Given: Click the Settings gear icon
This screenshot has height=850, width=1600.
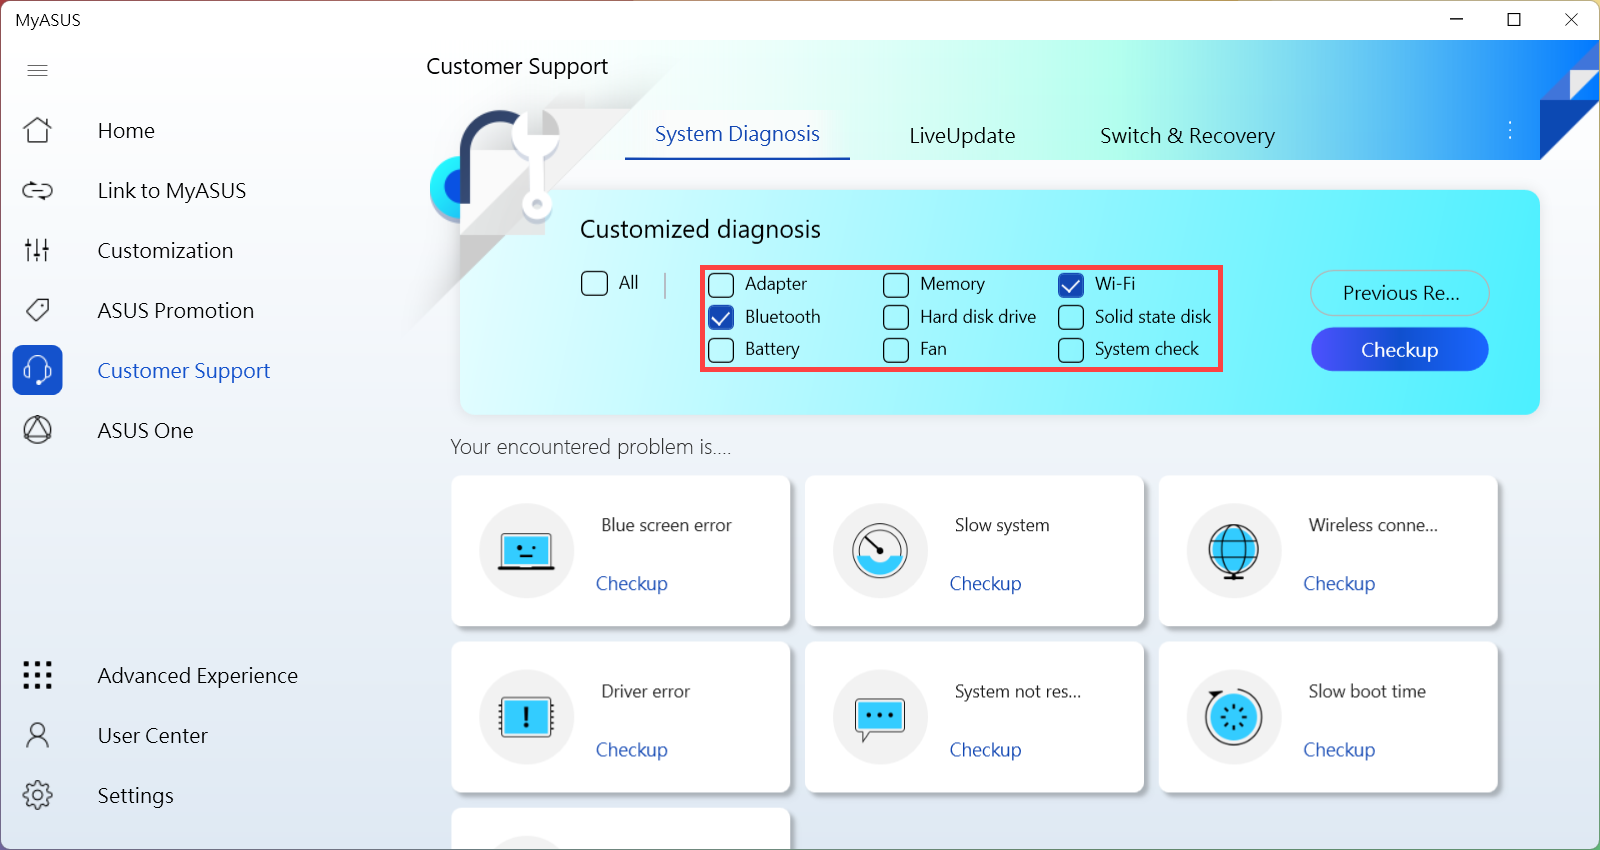Looking at the screenshot, I should pyautogui.click(x=37, y=795).
